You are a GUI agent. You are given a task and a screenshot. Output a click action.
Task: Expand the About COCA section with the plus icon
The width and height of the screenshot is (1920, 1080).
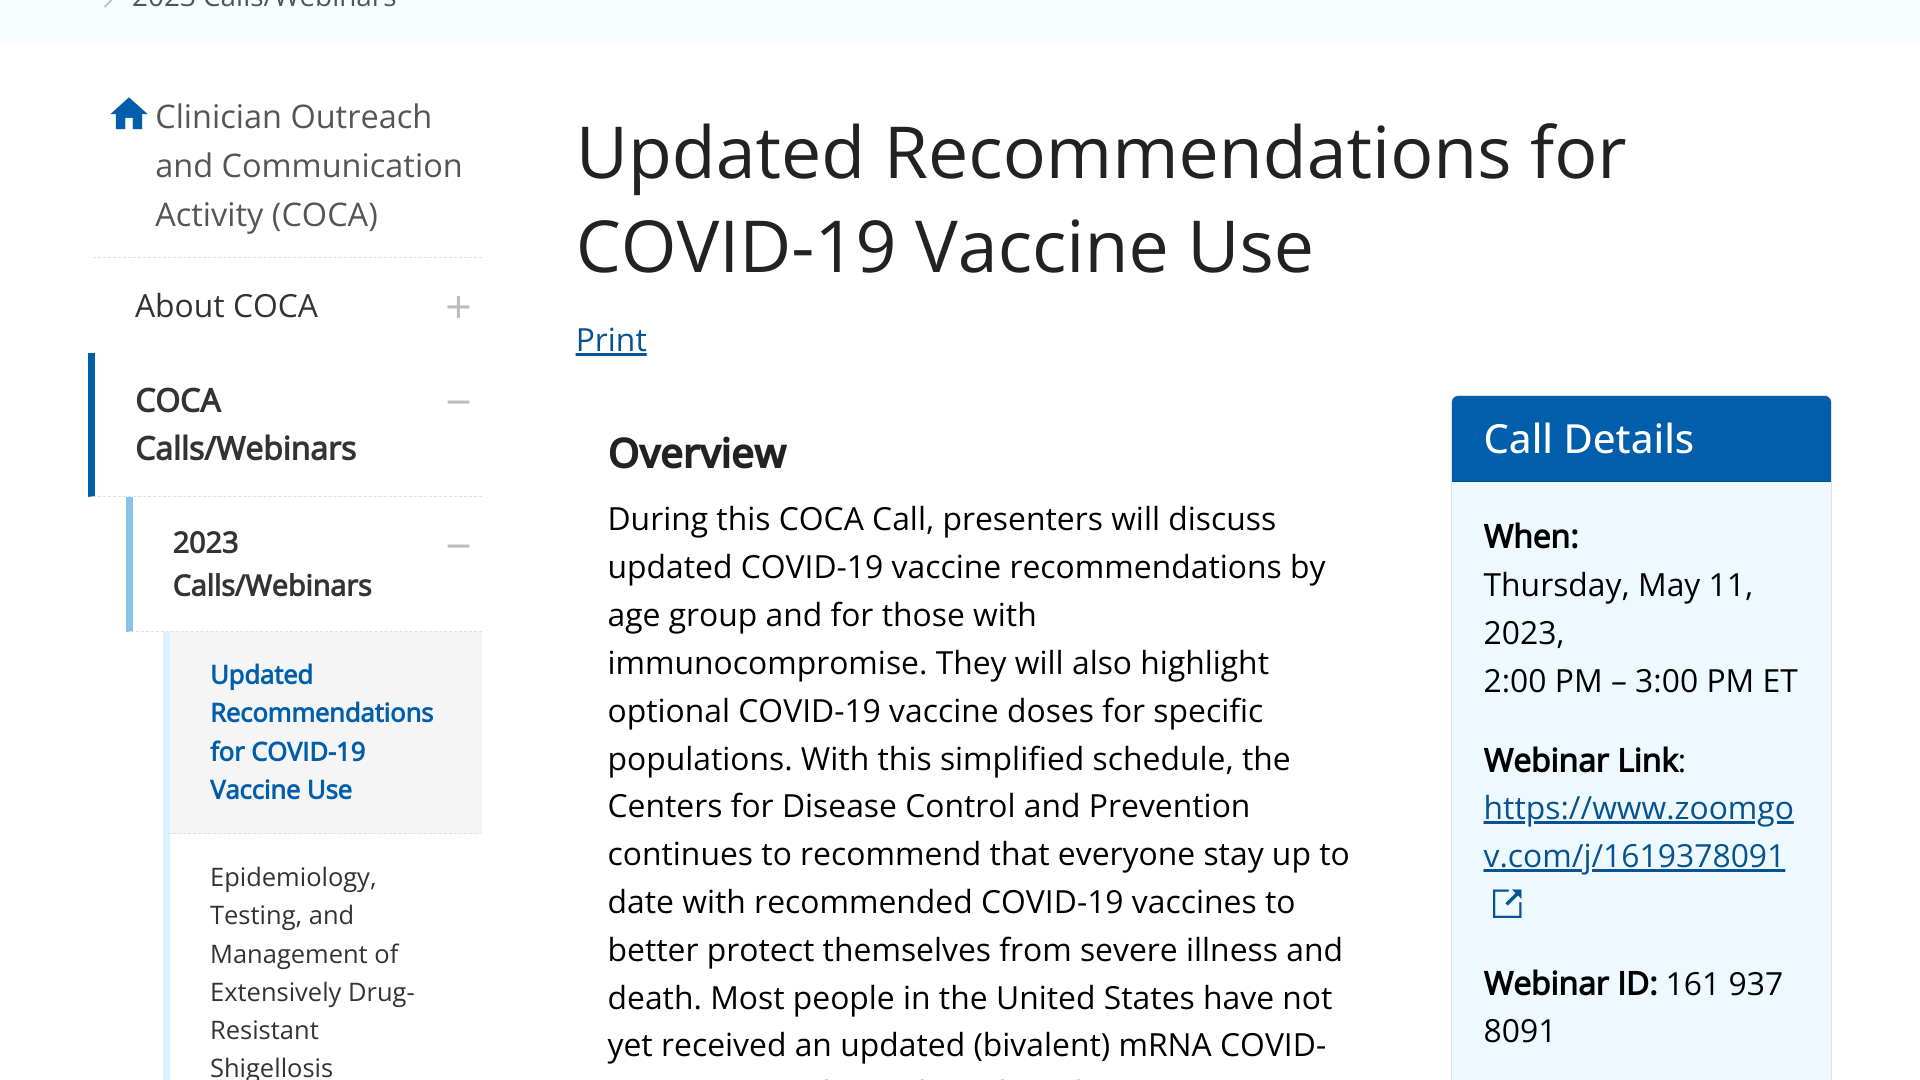[458, 307]
